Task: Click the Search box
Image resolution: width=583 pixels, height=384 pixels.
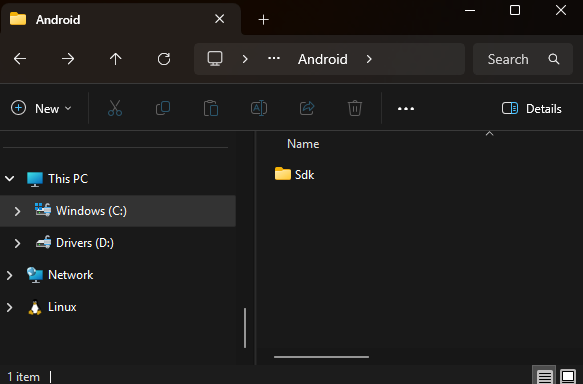Action: (x=523, y=59)
